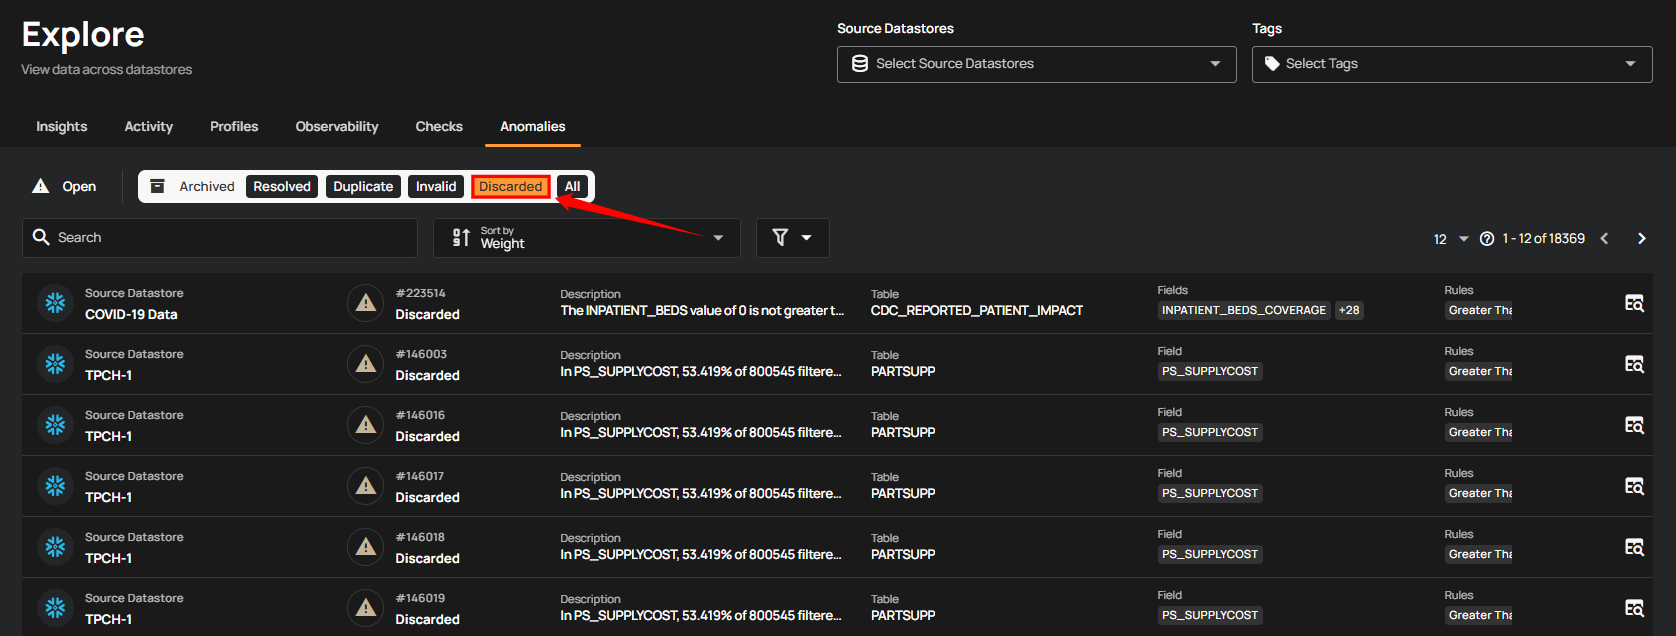This screenshot has height=636, width=1676.
Task: Select the Open anomalies status filter
Action: tap(66, 186)
